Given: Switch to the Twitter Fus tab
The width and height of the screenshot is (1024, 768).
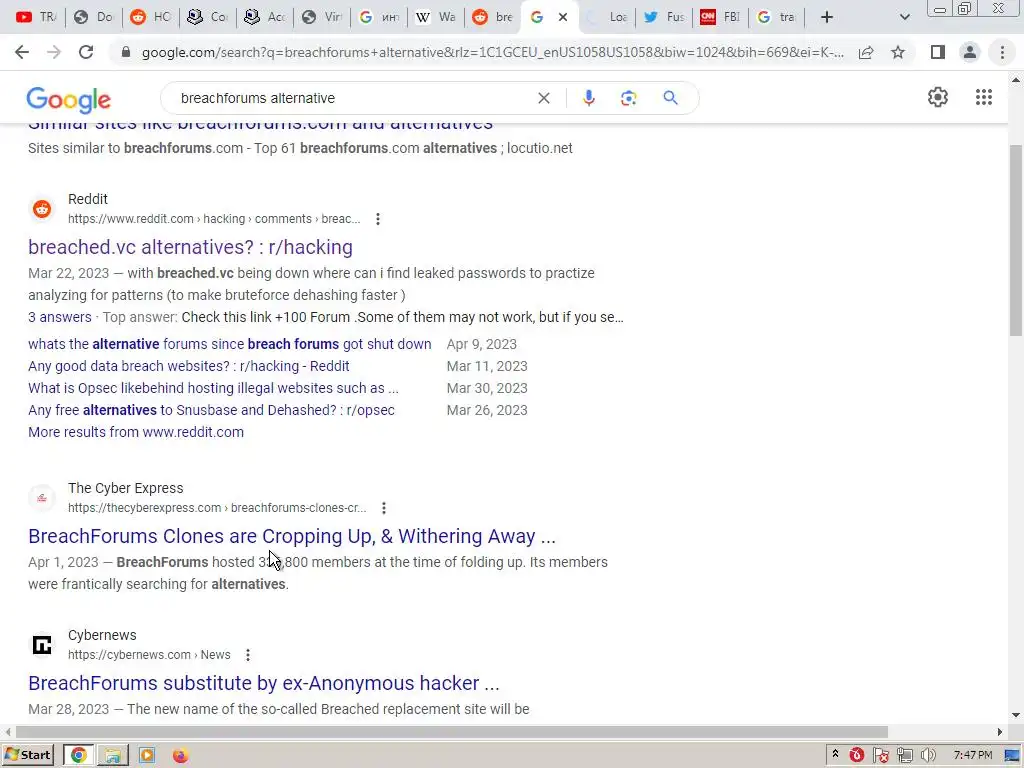Looking at the screenshot, I should click(x=664, y=17).
